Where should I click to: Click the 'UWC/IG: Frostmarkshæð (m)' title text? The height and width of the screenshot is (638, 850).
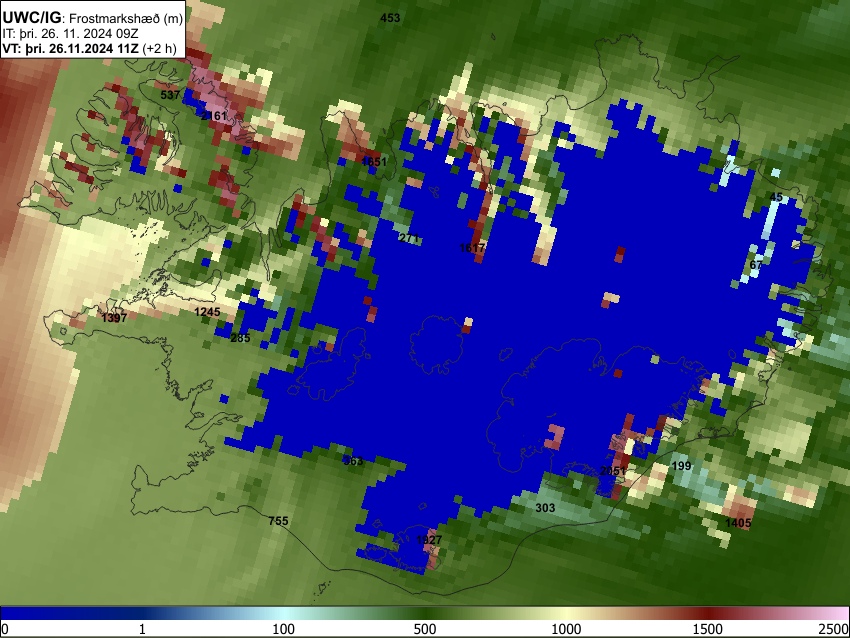coord(93,17)
